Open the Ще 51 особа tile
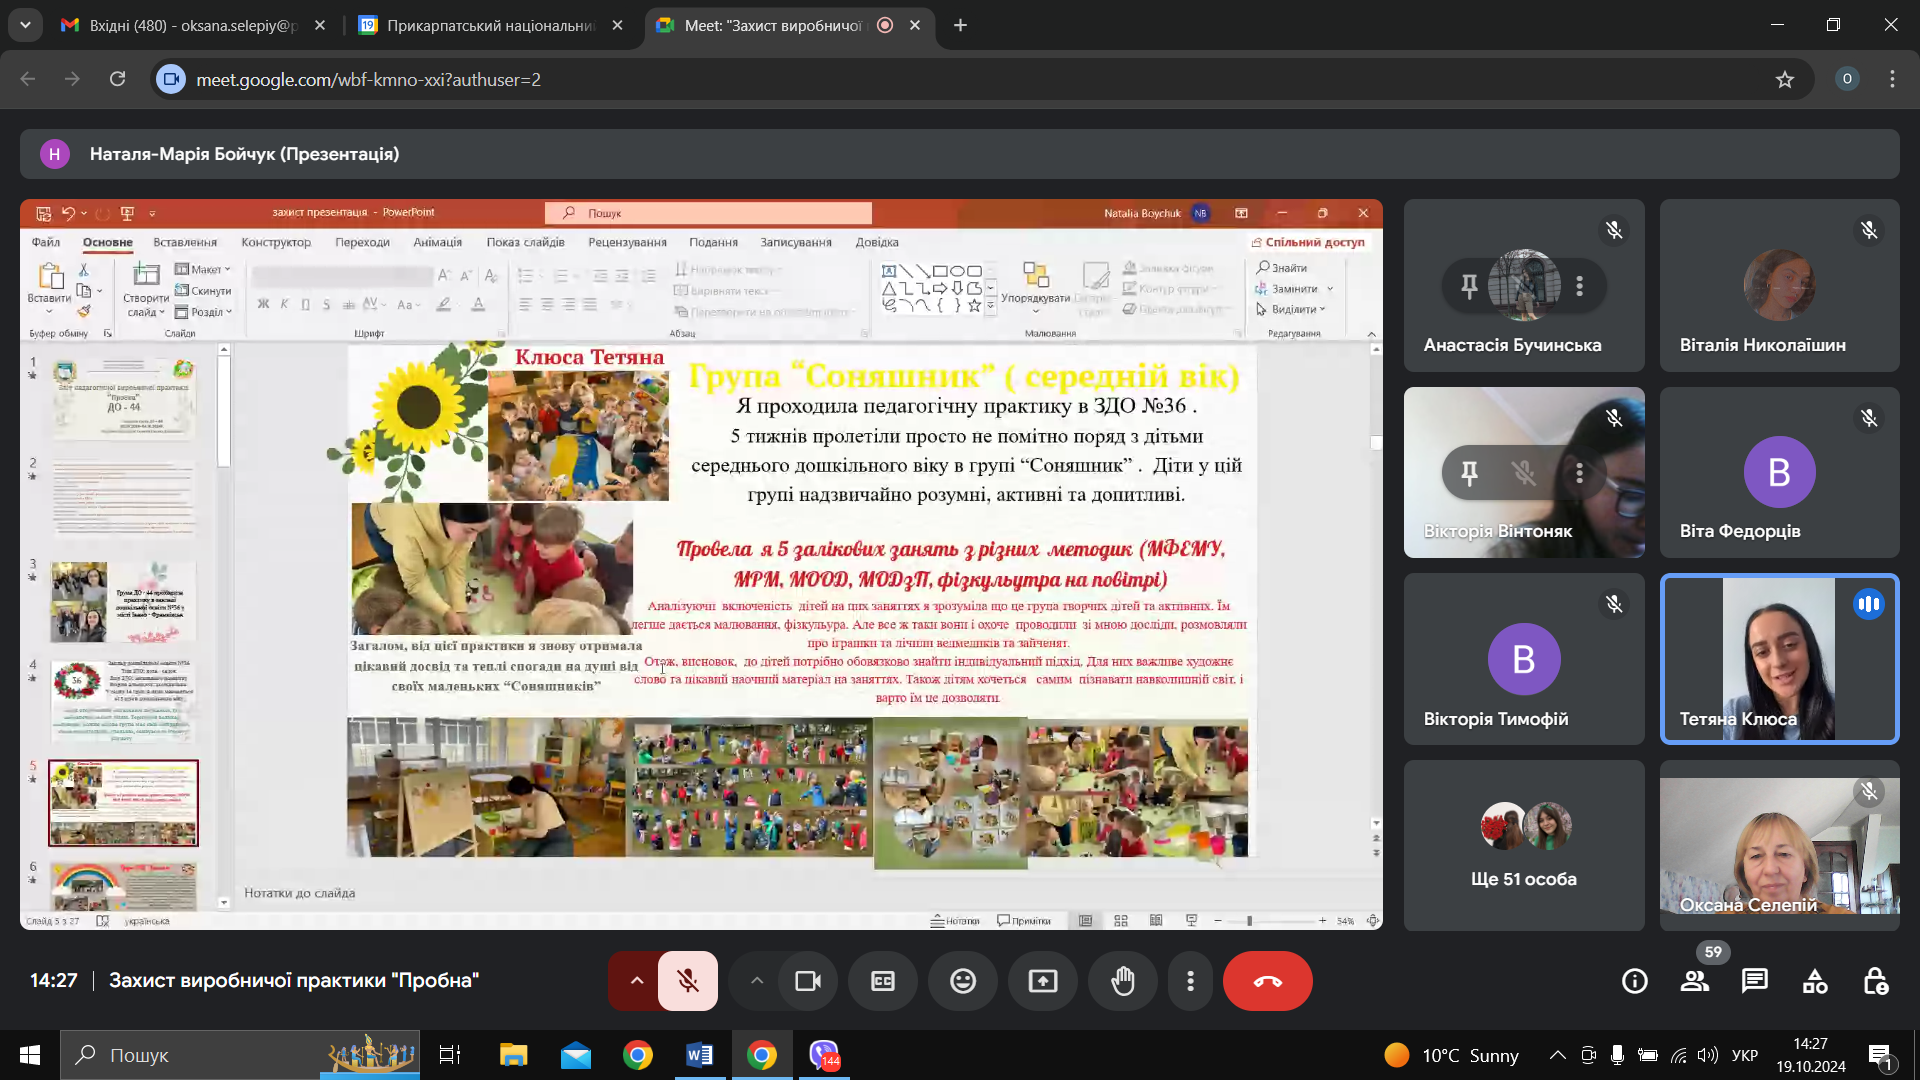1920x1080 pixels. (x=1524, y=845)
